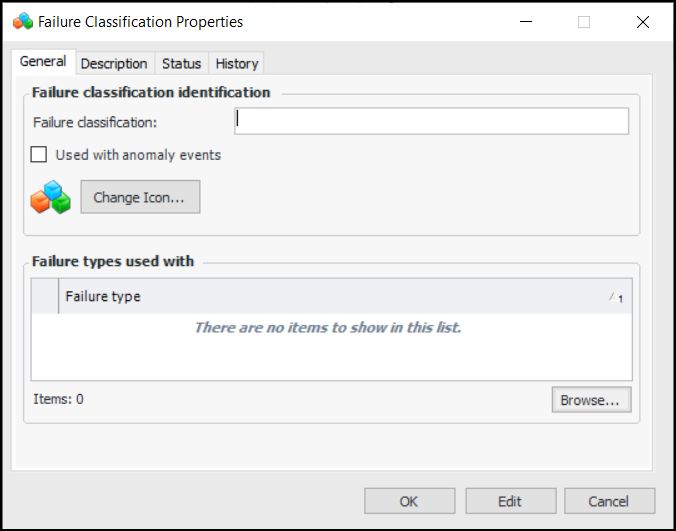This screenshot has width=676, height=531.
Task: Enable the Used with anomaly events checkbox
Action: click(39, 155)
